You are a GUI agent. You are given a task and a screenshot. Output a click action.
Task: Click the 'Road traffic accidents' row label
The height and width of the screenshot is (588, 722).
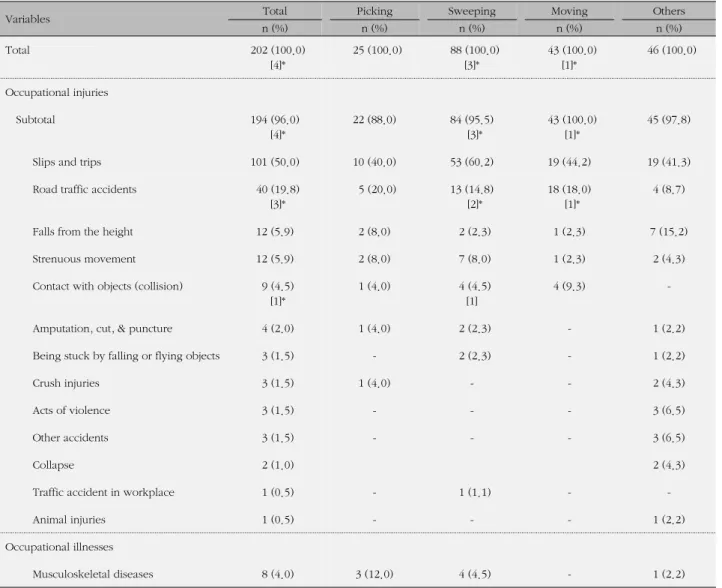84,189
